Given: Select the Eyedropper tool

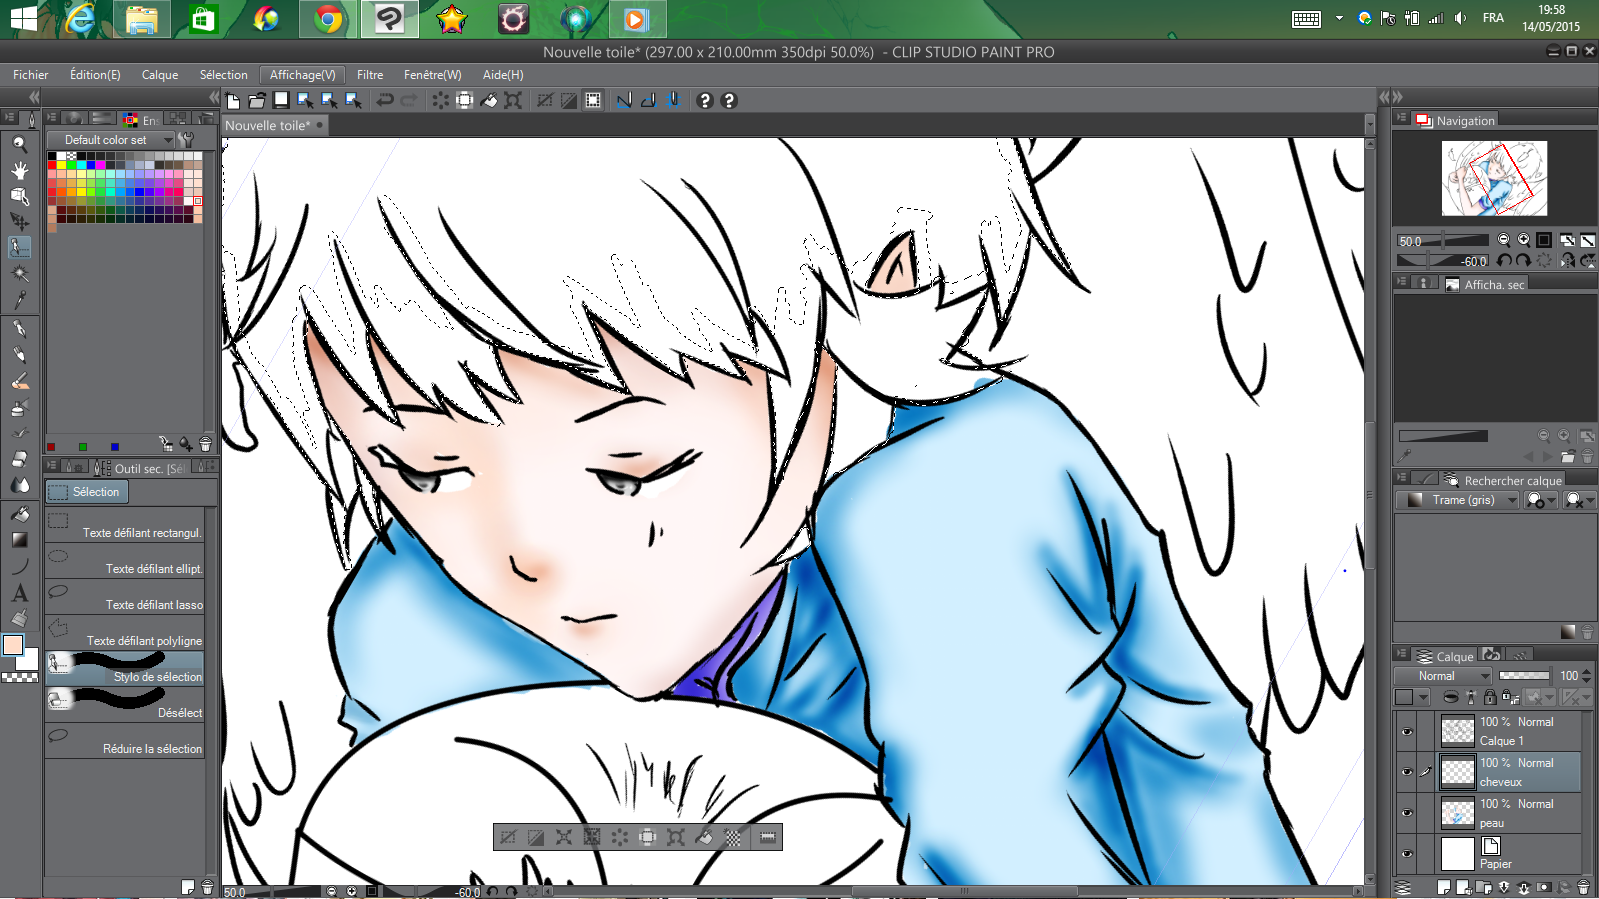Looking at the screenshot, I should [19, 299].
